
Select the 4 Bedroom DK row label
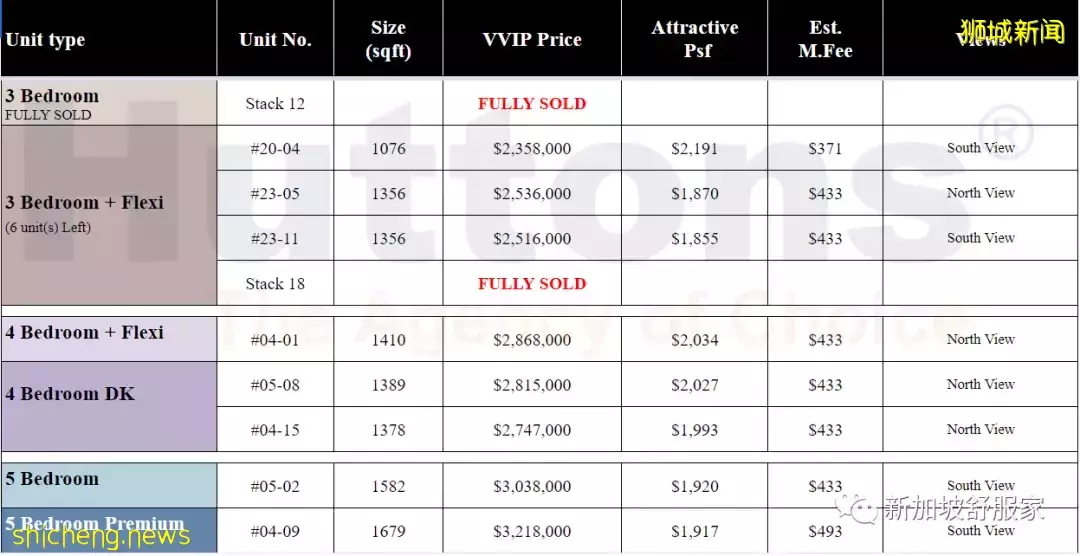coord(70,394)
